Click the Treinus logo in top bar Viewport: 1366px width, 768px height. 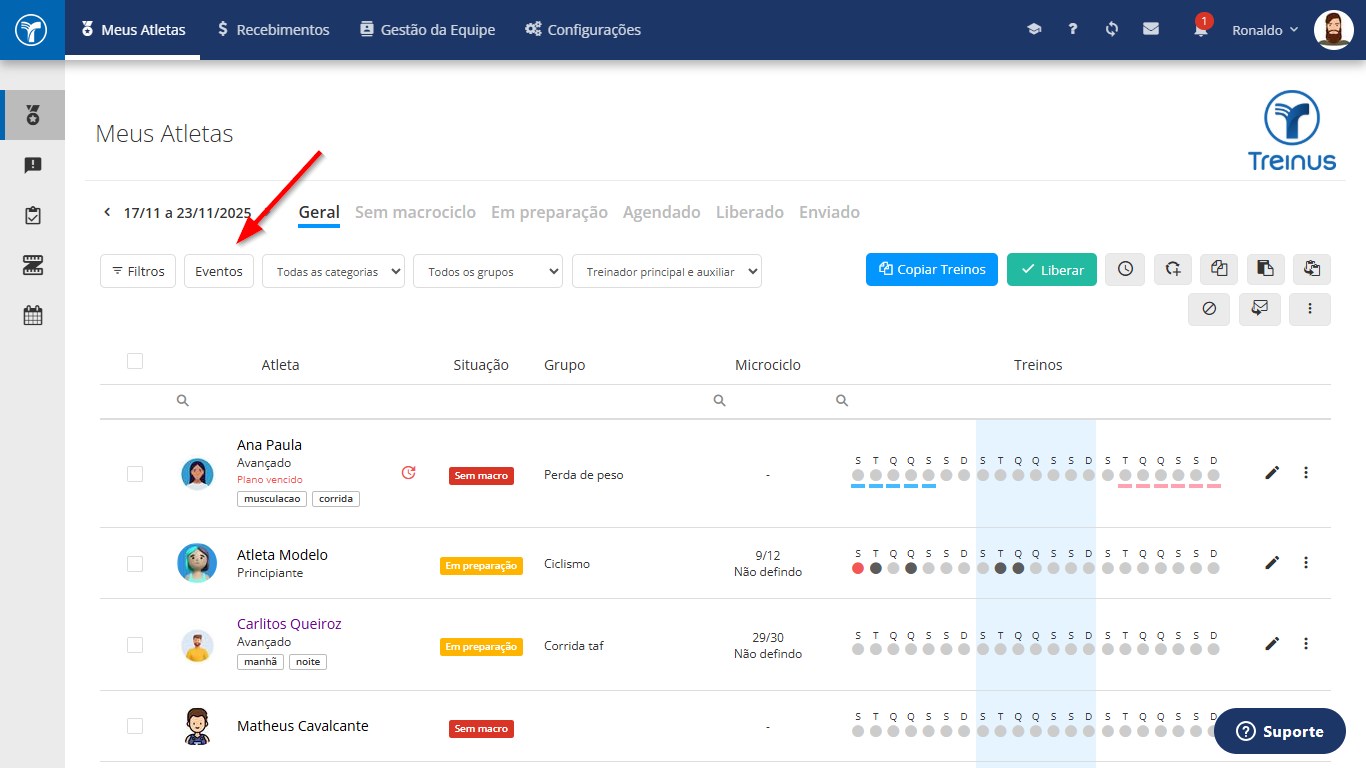pyautogui.click(x=32, y=30)
